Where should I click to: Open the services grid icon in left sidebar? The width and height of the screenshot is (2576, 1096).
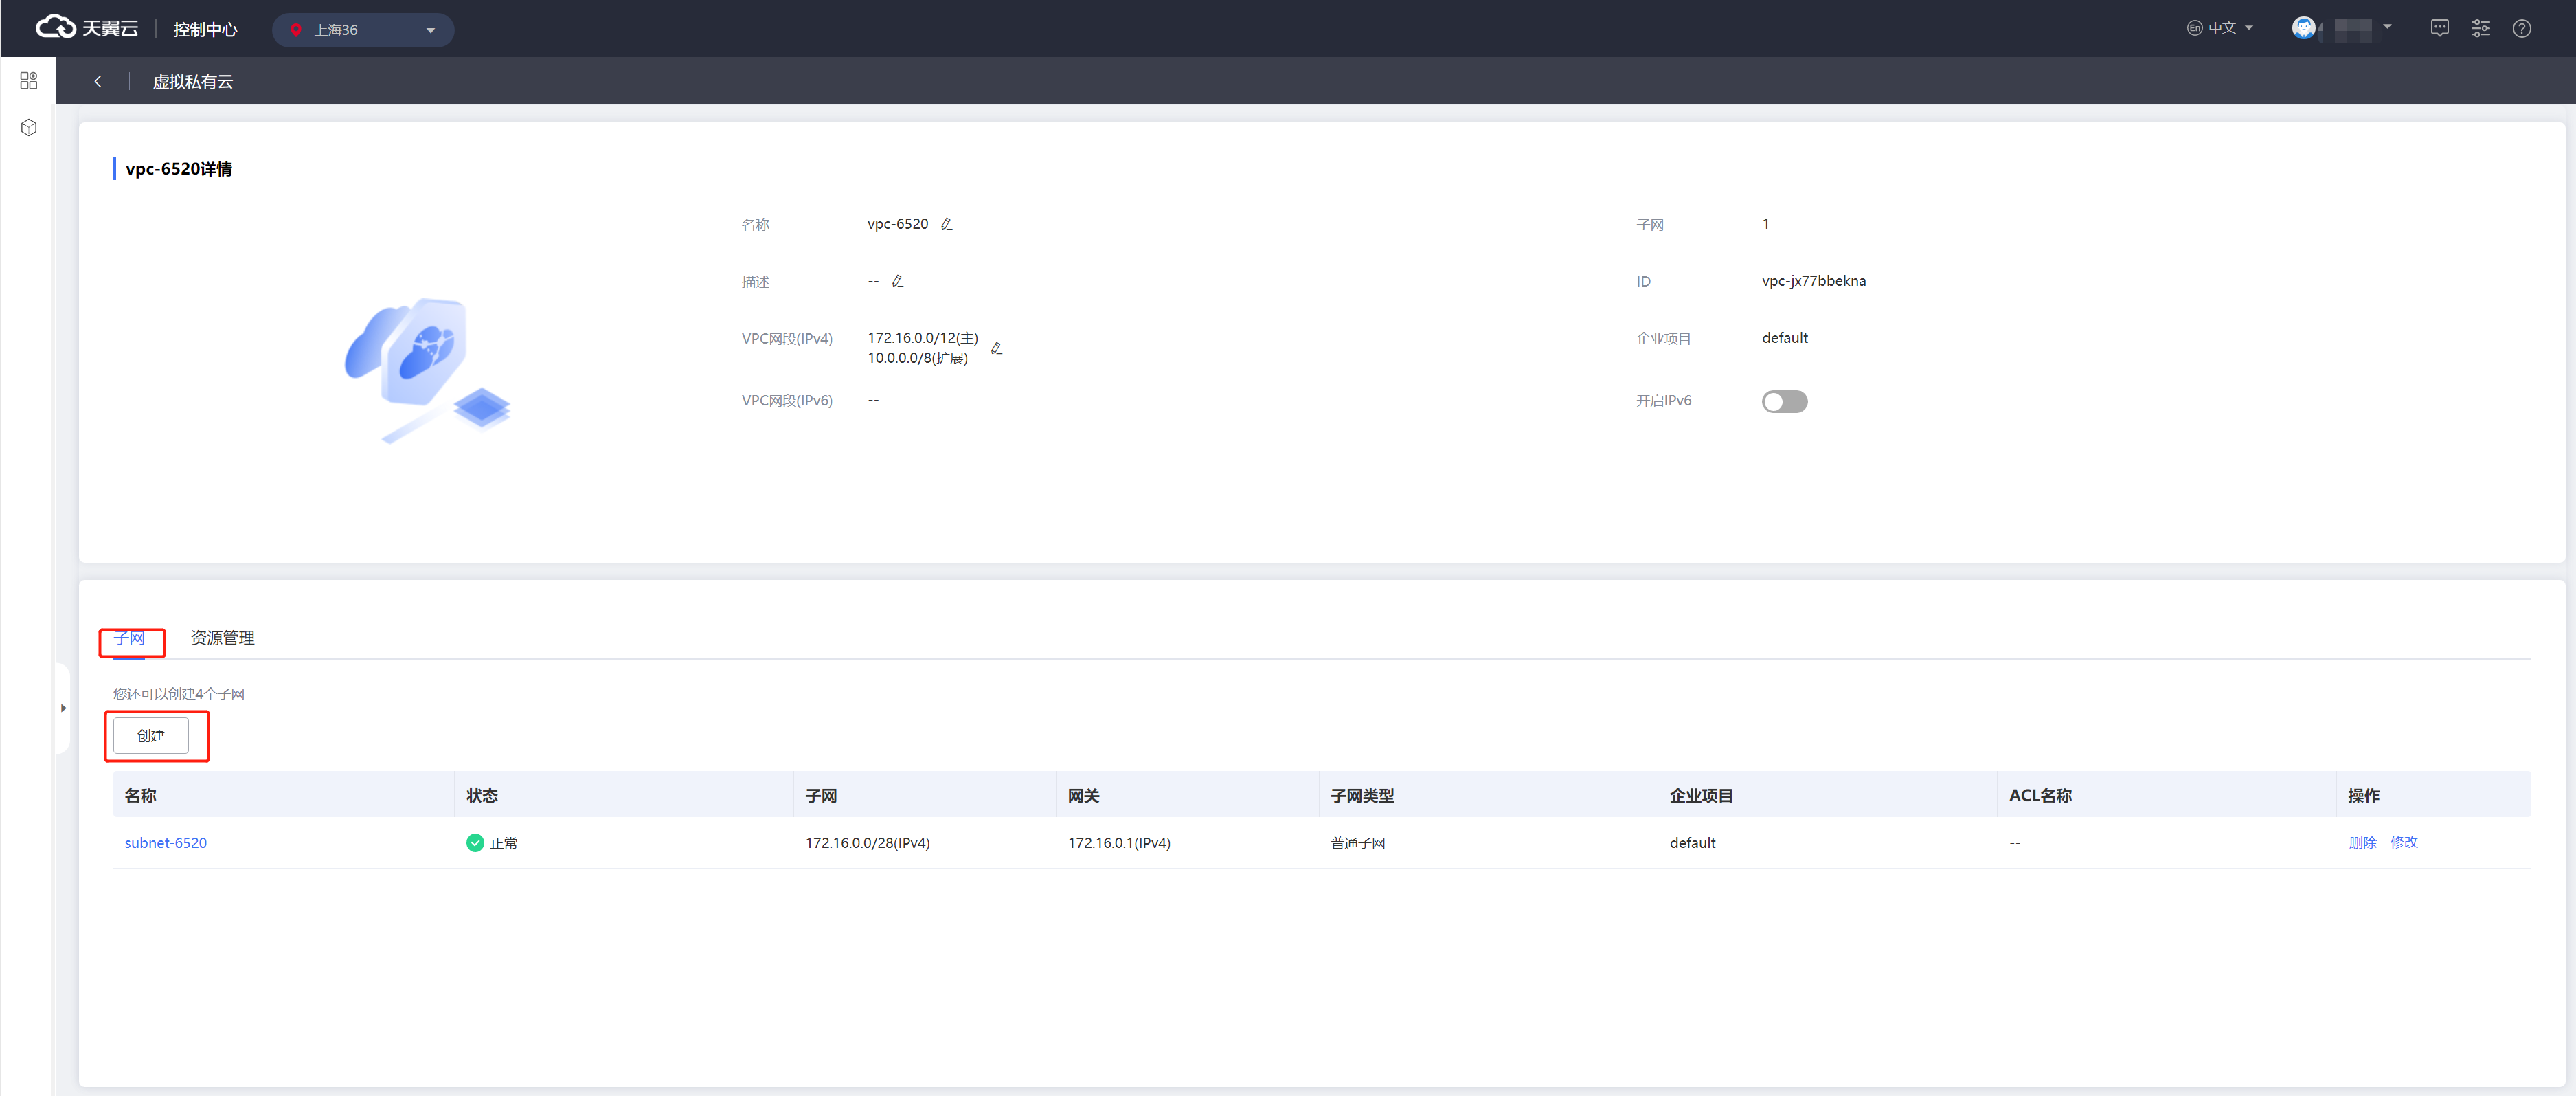(28, 81)
